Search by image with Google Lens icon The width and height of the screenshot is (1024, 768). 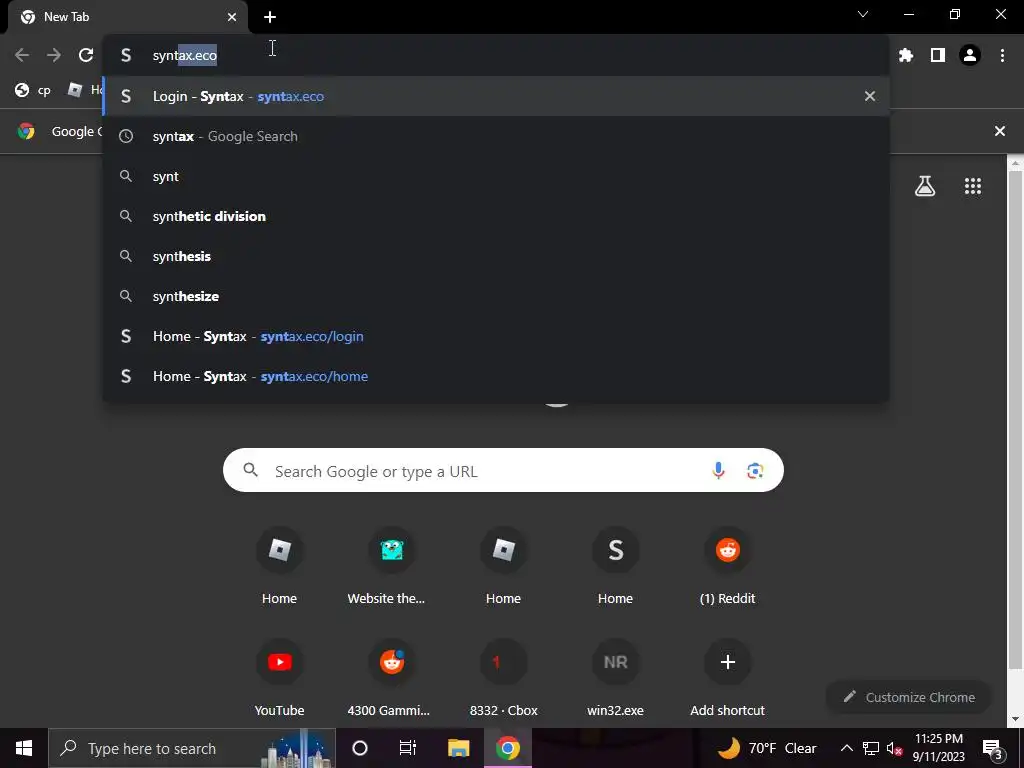755,470
